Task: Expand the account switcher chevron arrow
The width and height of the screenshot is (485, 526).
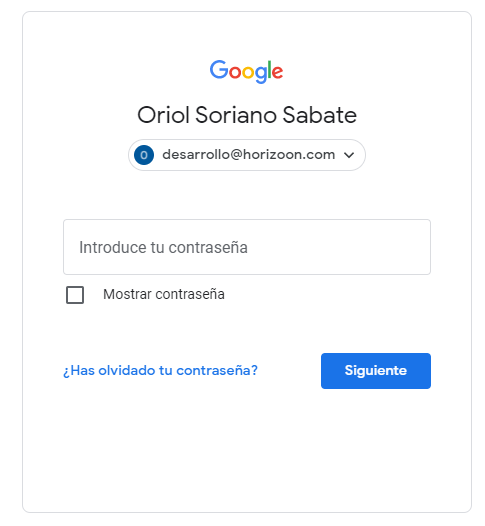Action: (349, 155)
